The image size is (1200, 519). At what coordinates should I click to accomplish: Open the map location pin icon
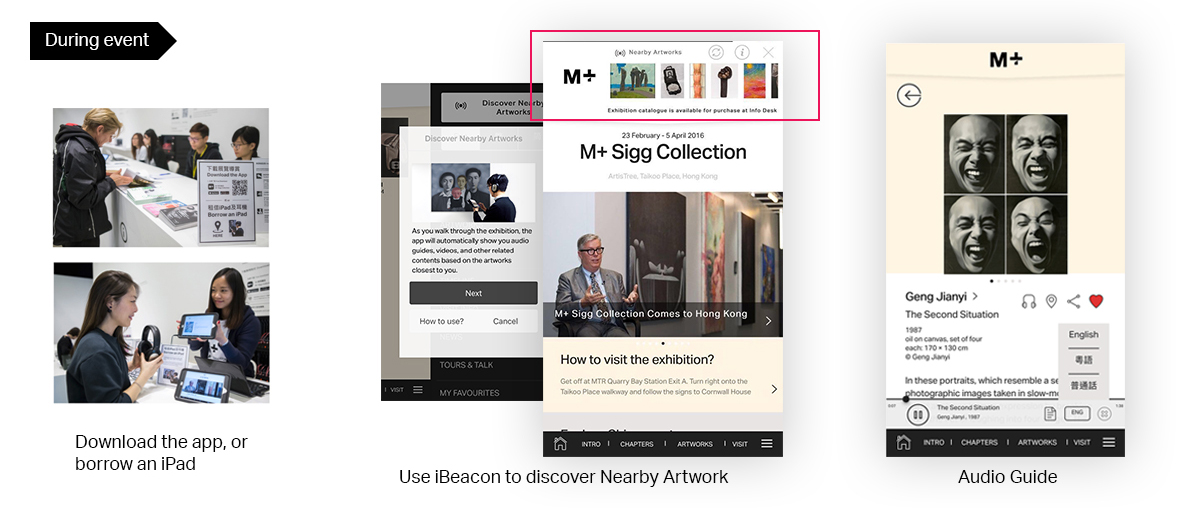(x=1051, y=301)
